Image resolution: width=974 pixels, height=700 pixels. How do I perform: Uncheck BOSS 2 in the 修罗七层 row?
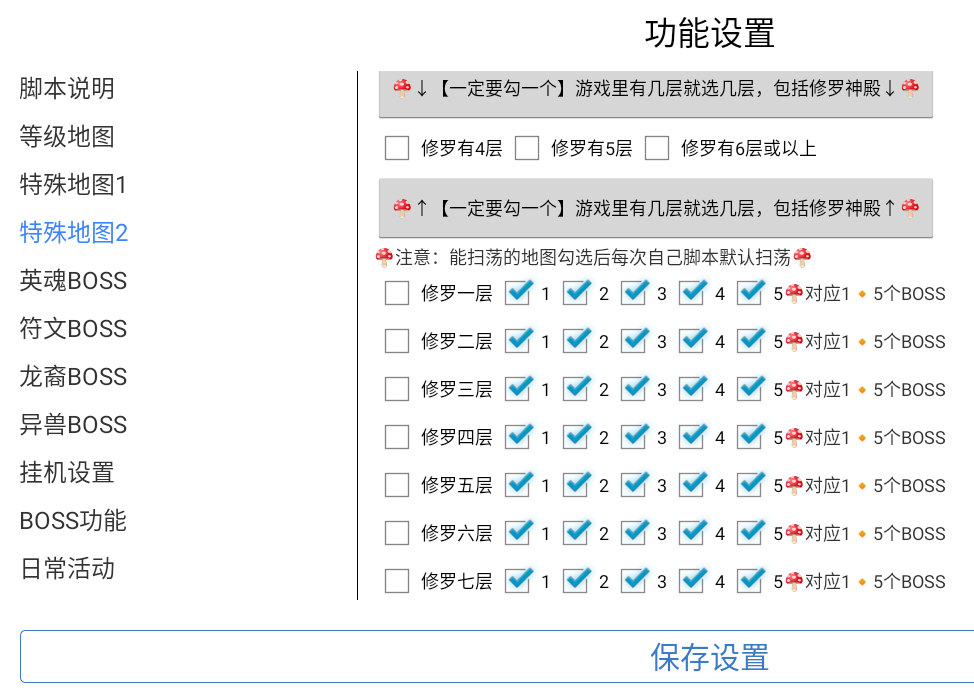point(575,581)
